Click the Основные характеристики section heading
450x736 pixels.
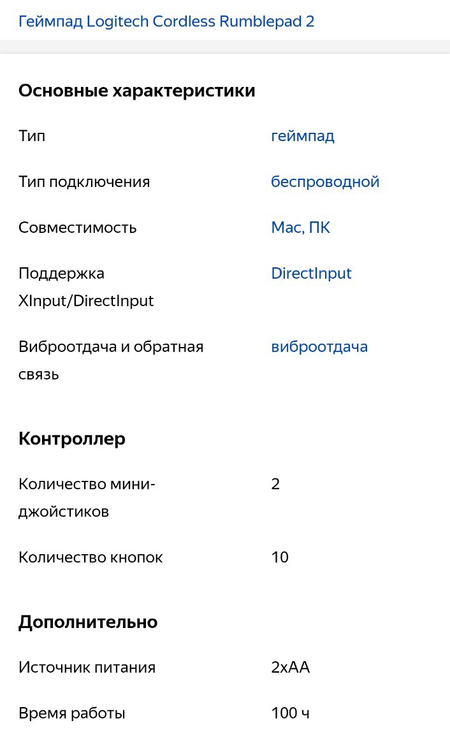[137, 91]
